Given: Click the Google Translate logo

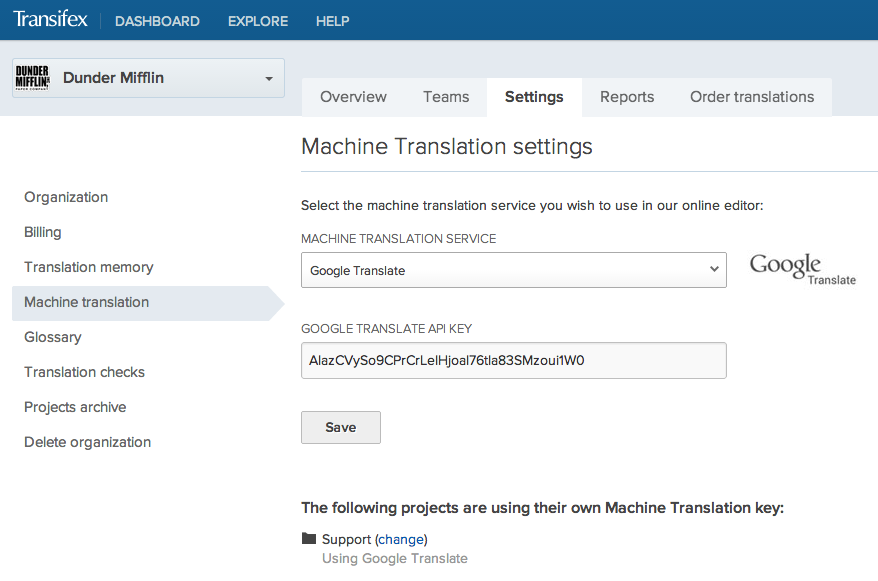Looking at the screenshot, I should [x=802, y=269].
